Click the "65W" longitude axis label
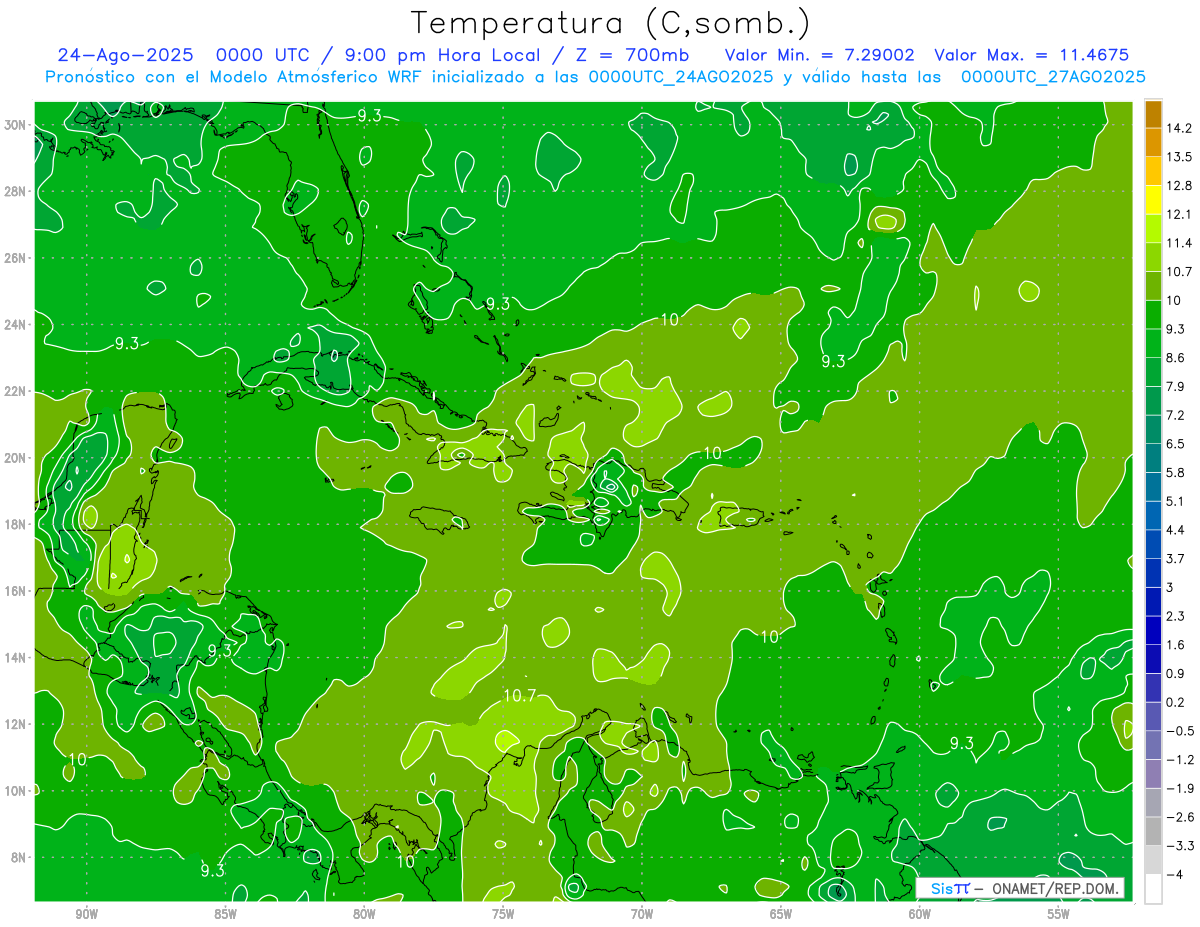1200x927 pixels. click(x=781, y=914)
